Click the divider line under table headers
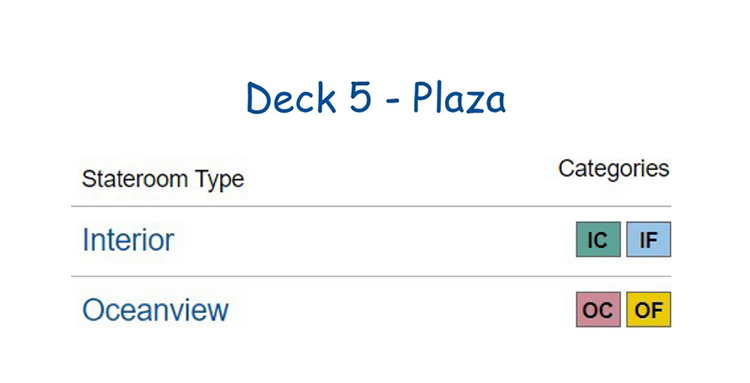The height and width of the screenshot is (383, 750). 371,206
